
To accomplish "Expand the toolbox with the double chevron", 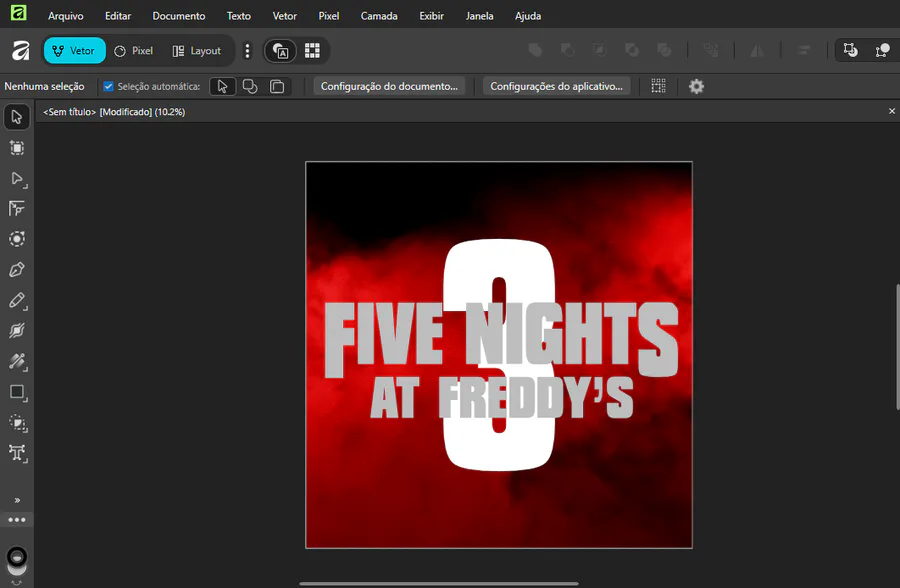I will [17, 500].
